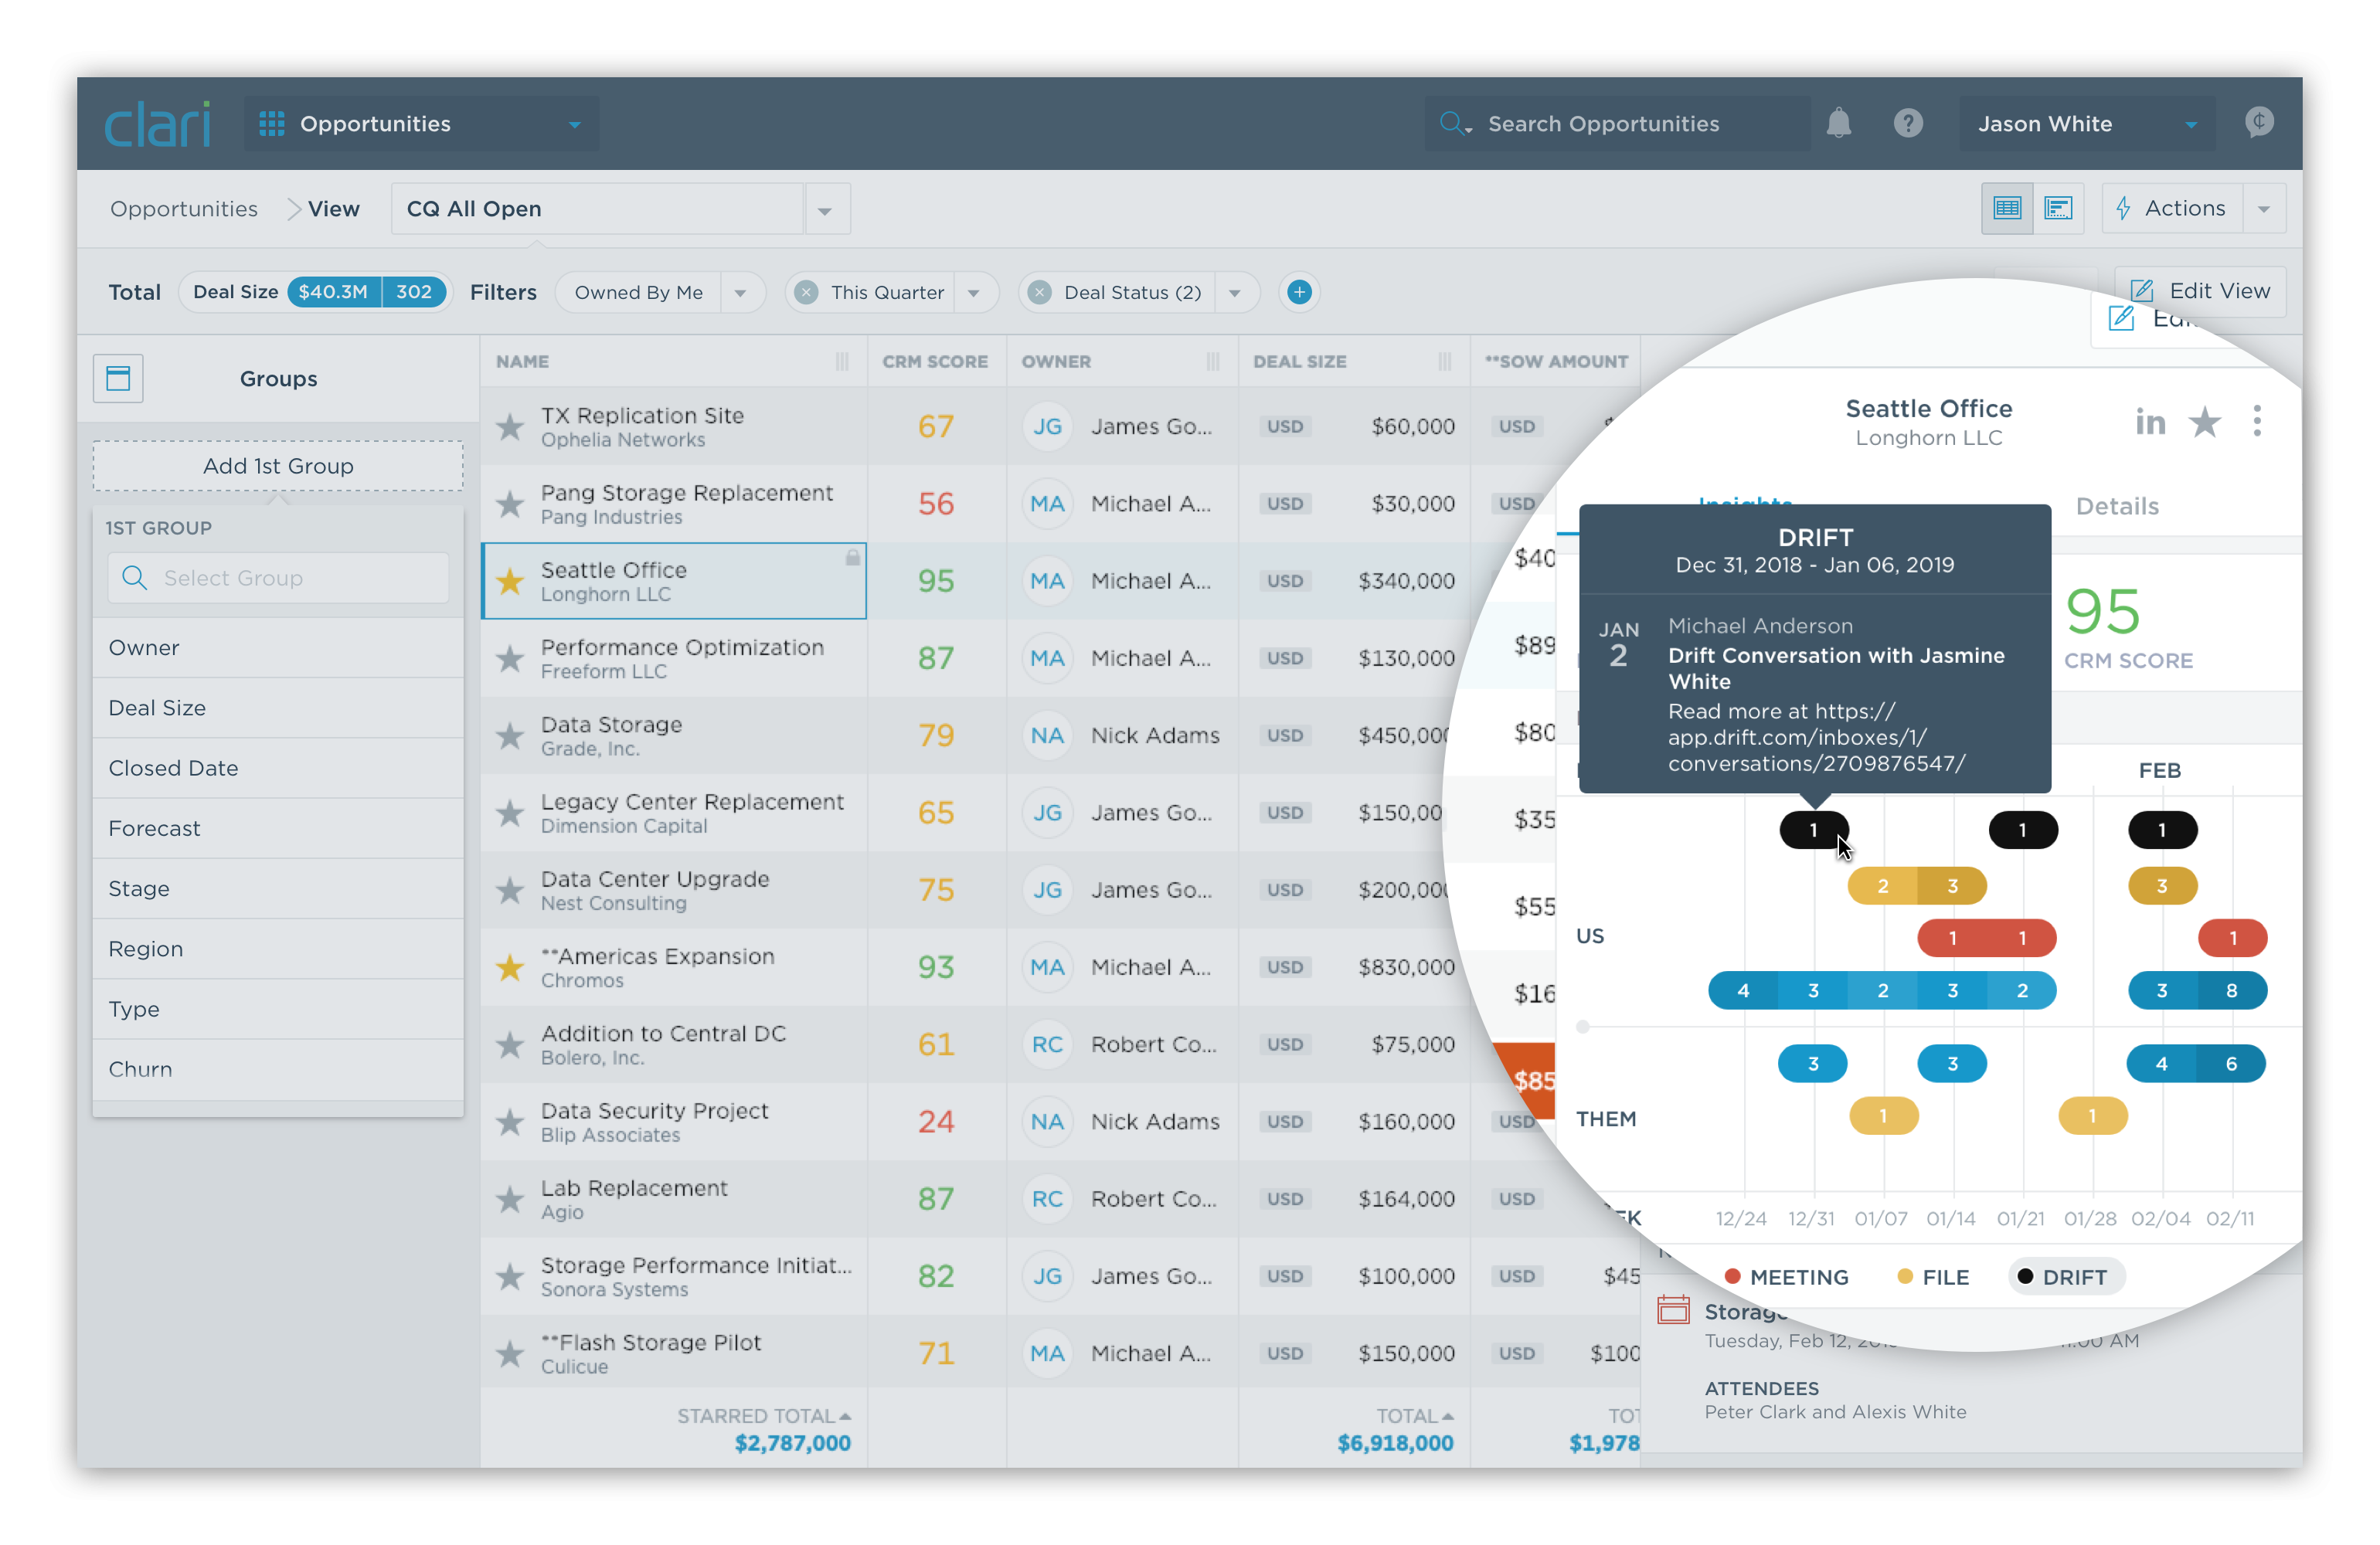Viewport: 2380px width, 1545px height.
Task: Open the Opportunities module dropdown
Action: pos(421,124)
